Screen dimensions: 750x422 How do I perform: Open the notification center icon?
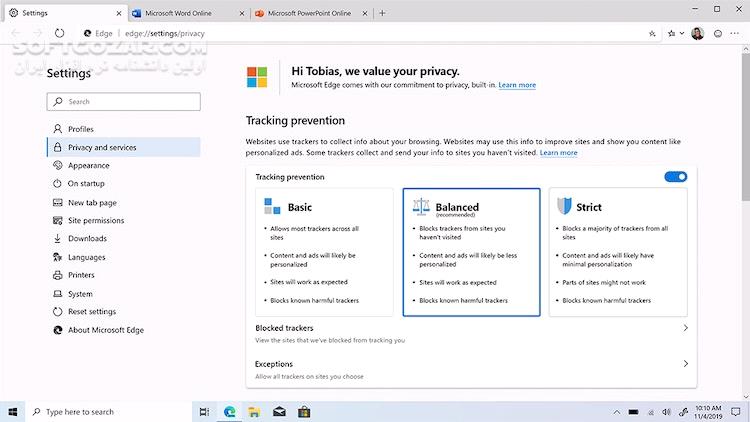pos(736,412)
